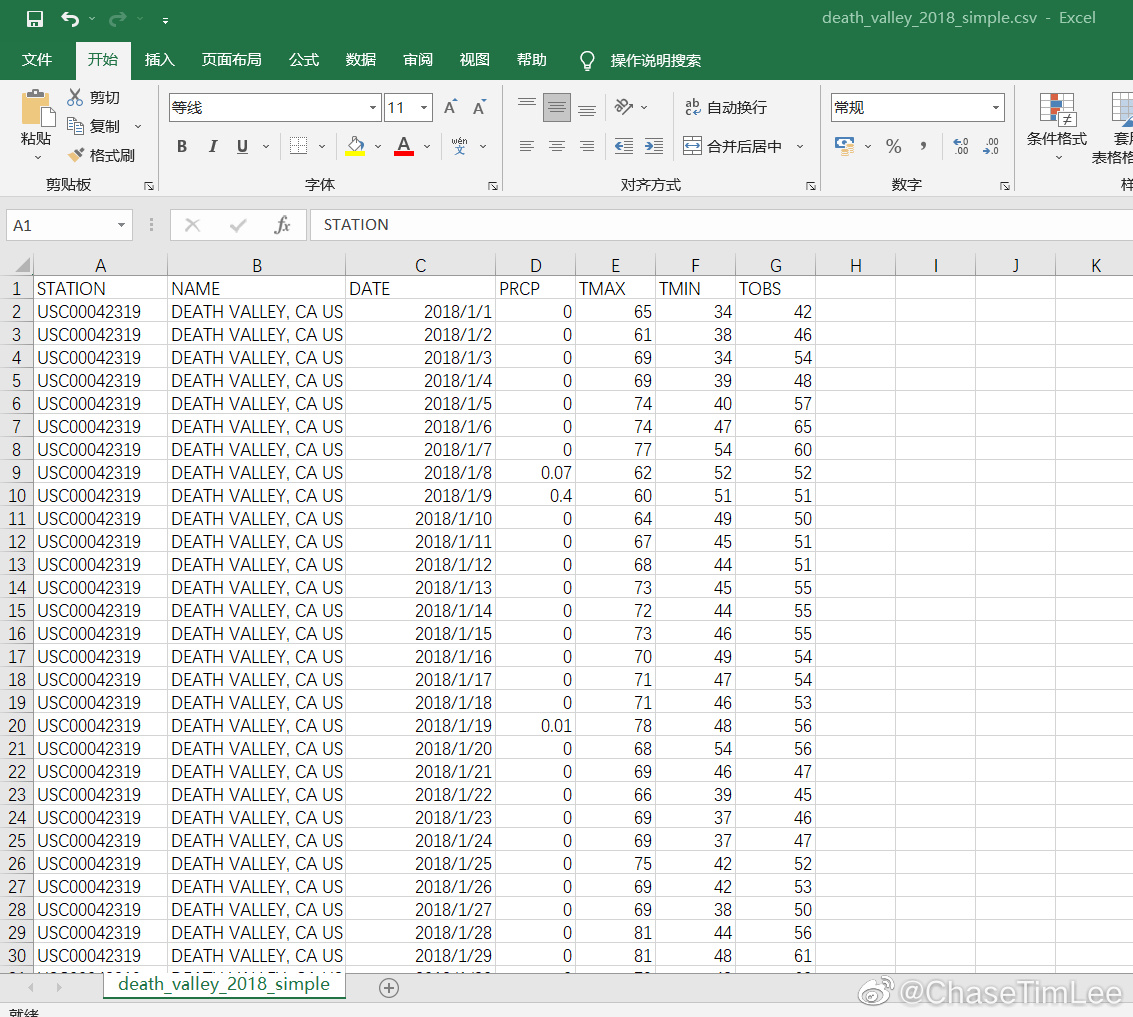The image size is (1133, 1017).
Task: Click the phonetic guide (wén) icon
Action: [x=460, y=146]
